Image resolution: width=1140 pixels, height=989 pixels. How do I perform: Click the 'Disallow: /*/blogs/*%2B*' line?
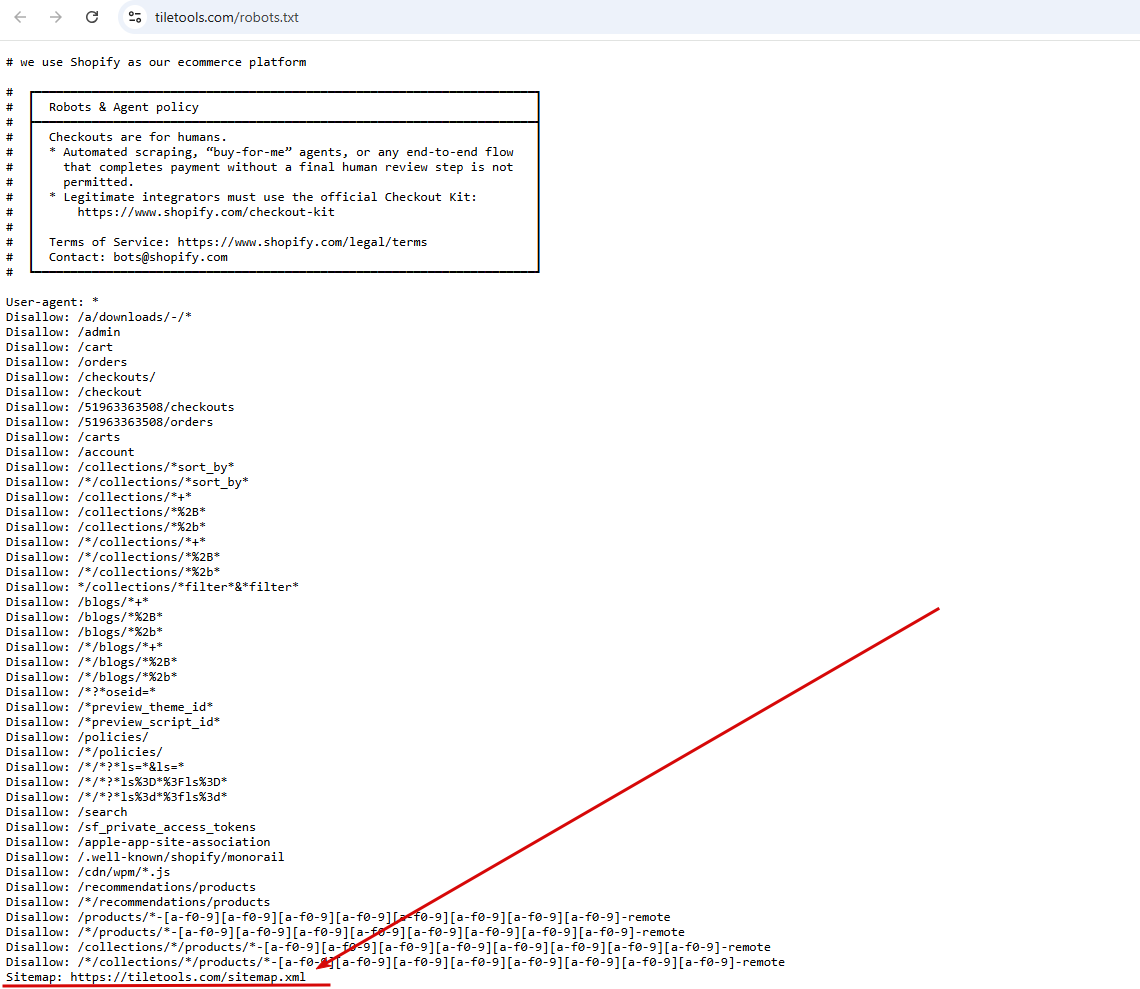92,662
